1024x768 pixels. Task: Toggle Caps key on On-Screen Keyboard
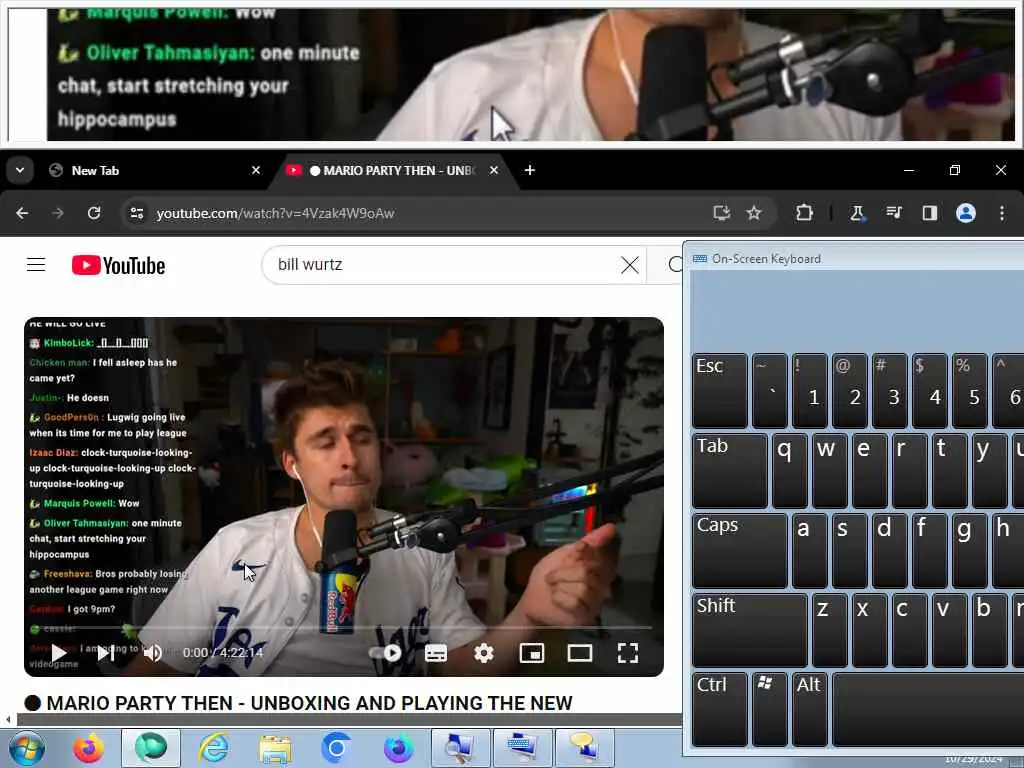(739, 551)
